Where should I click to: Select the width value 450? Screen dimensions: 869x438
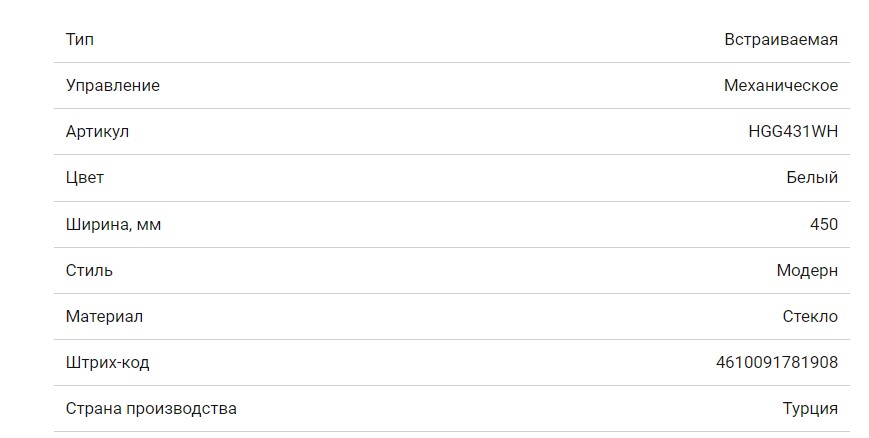[x=823, y=224]
